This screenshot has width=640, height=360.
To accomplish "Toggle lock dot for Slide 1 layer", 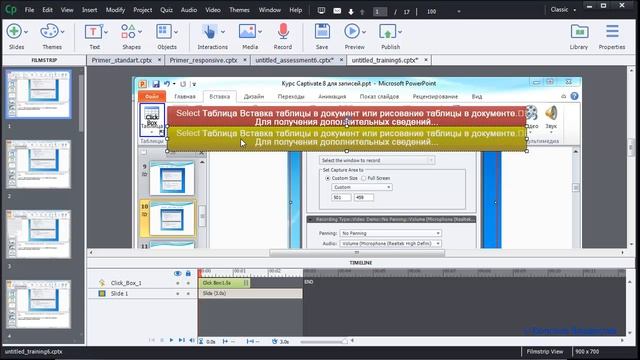I will click(188, 293).
